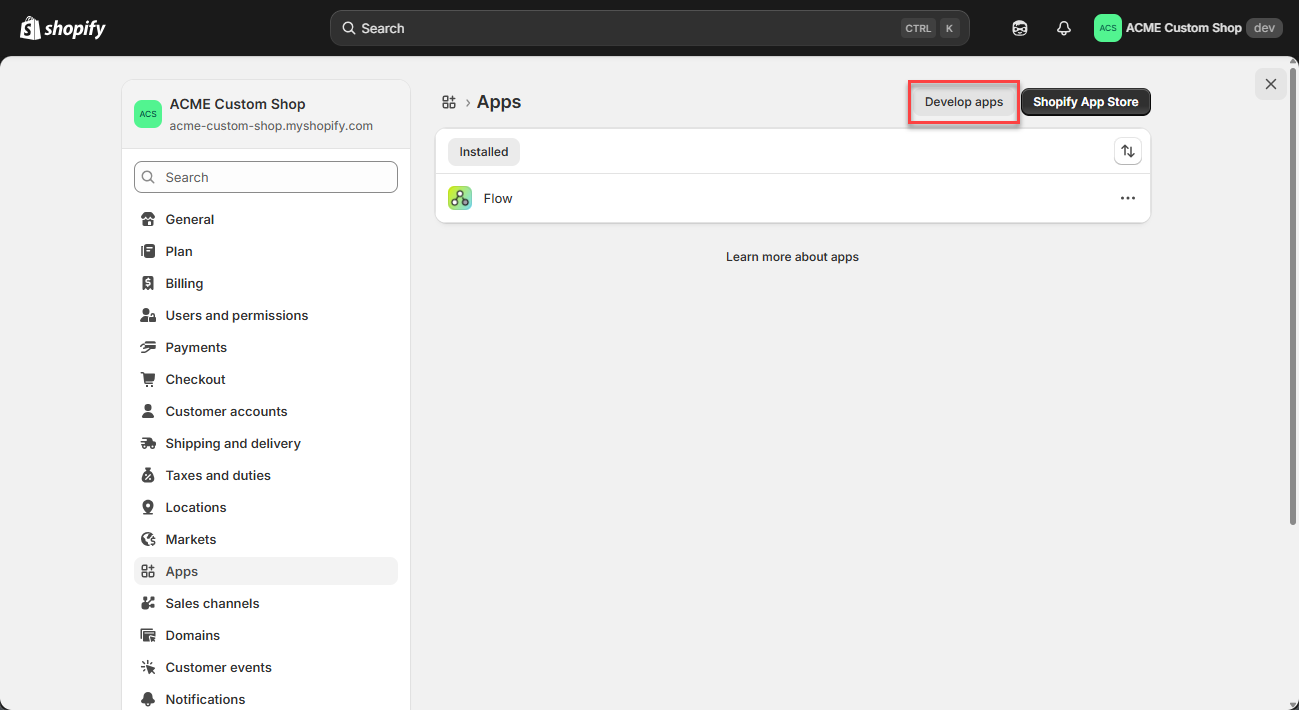Close the settings panel with the X
The height and width of the screenshot is (710, 1299).
[x=1271, y=84]
